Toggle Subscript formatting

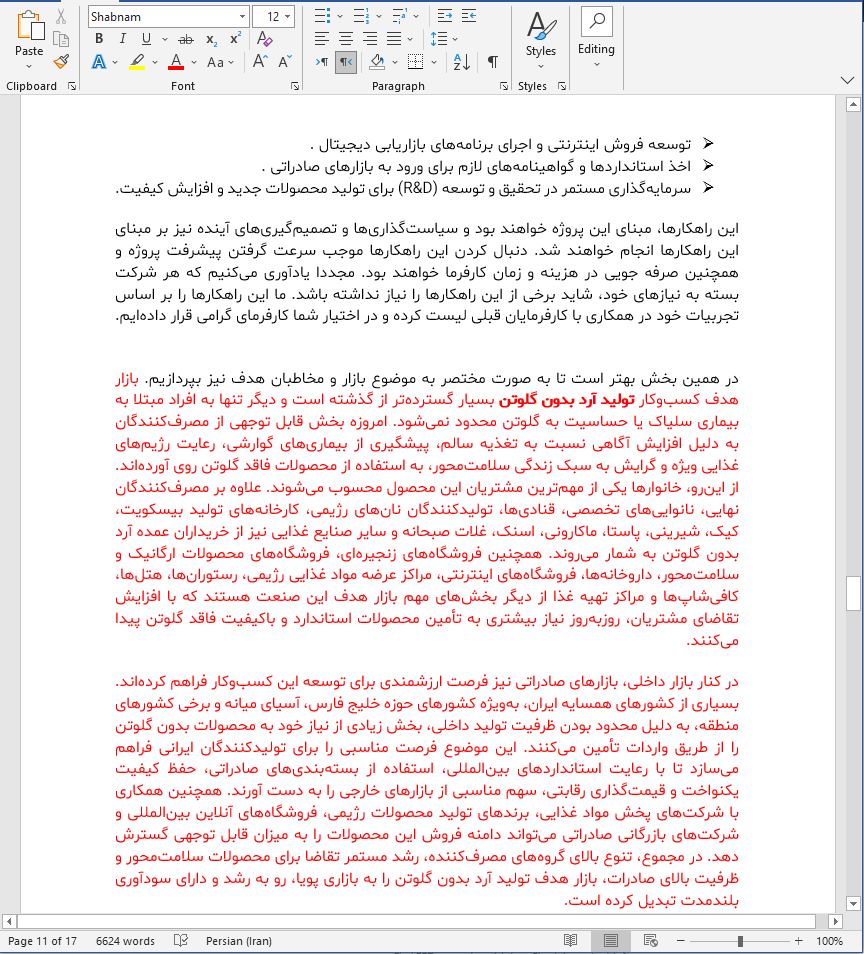point(211,40)
